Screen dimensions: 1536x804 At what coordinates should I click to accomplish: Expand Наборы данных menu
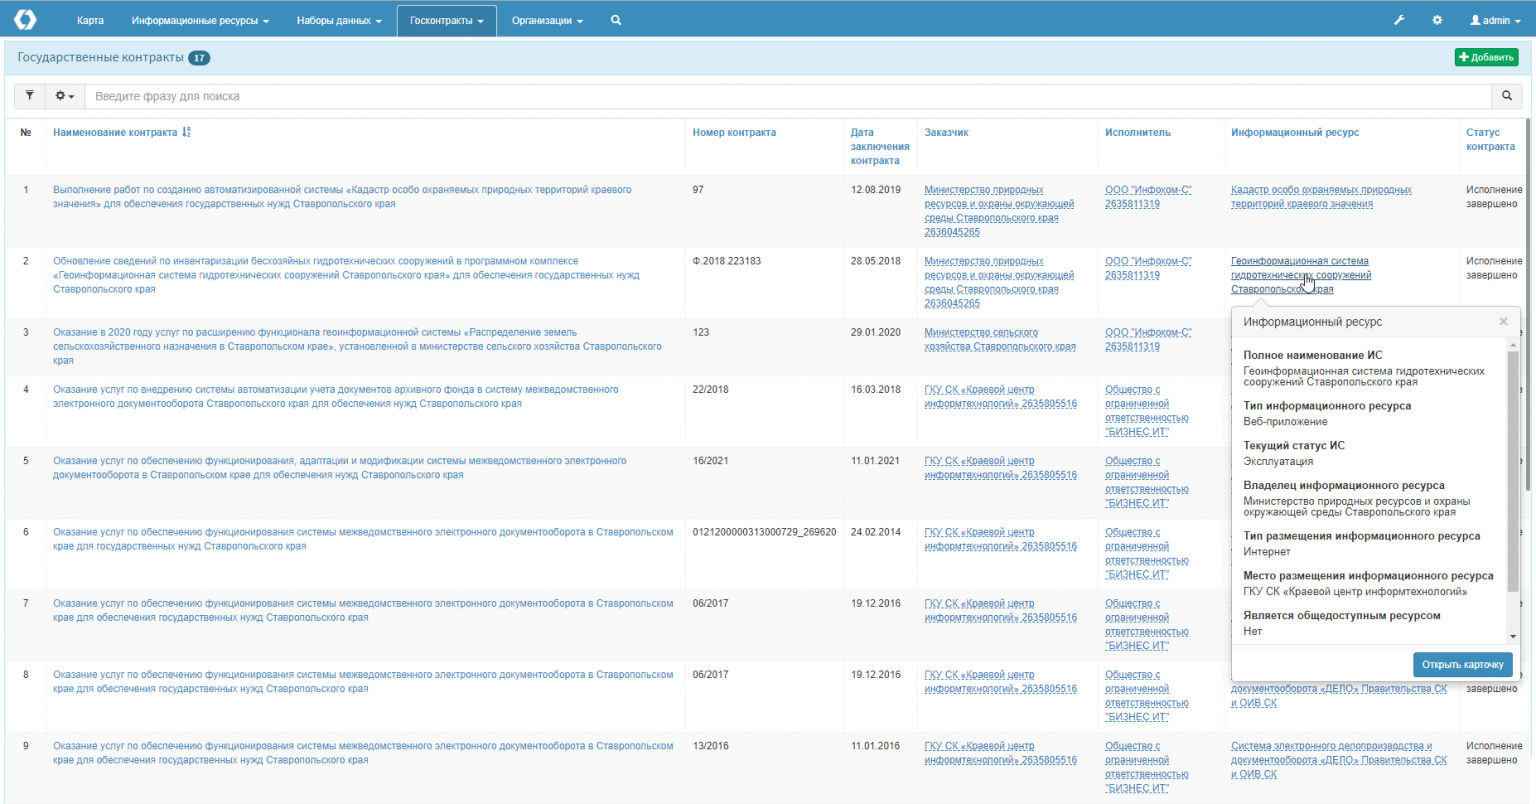click(x=339, y=20)
